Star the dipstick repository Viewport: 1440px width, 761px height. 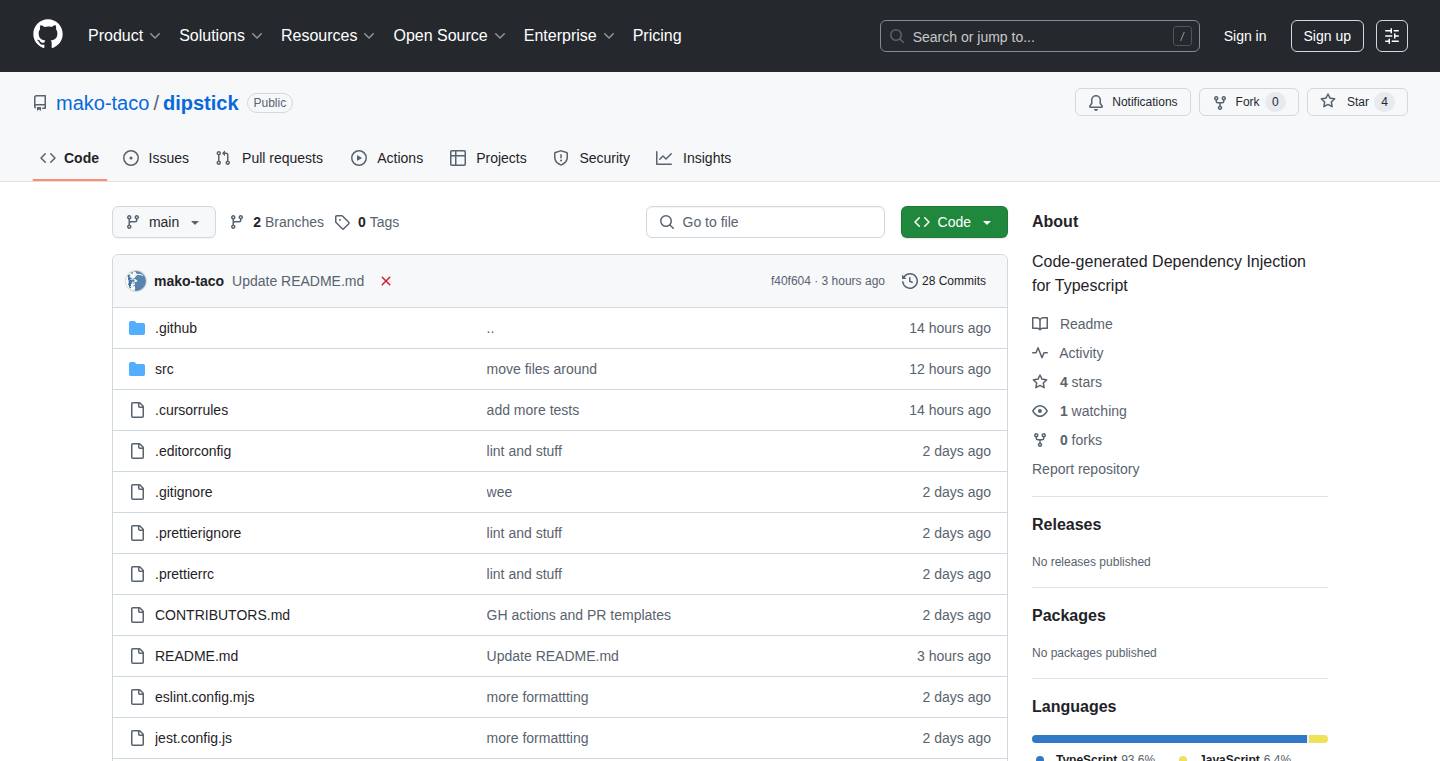point(1357,102)
